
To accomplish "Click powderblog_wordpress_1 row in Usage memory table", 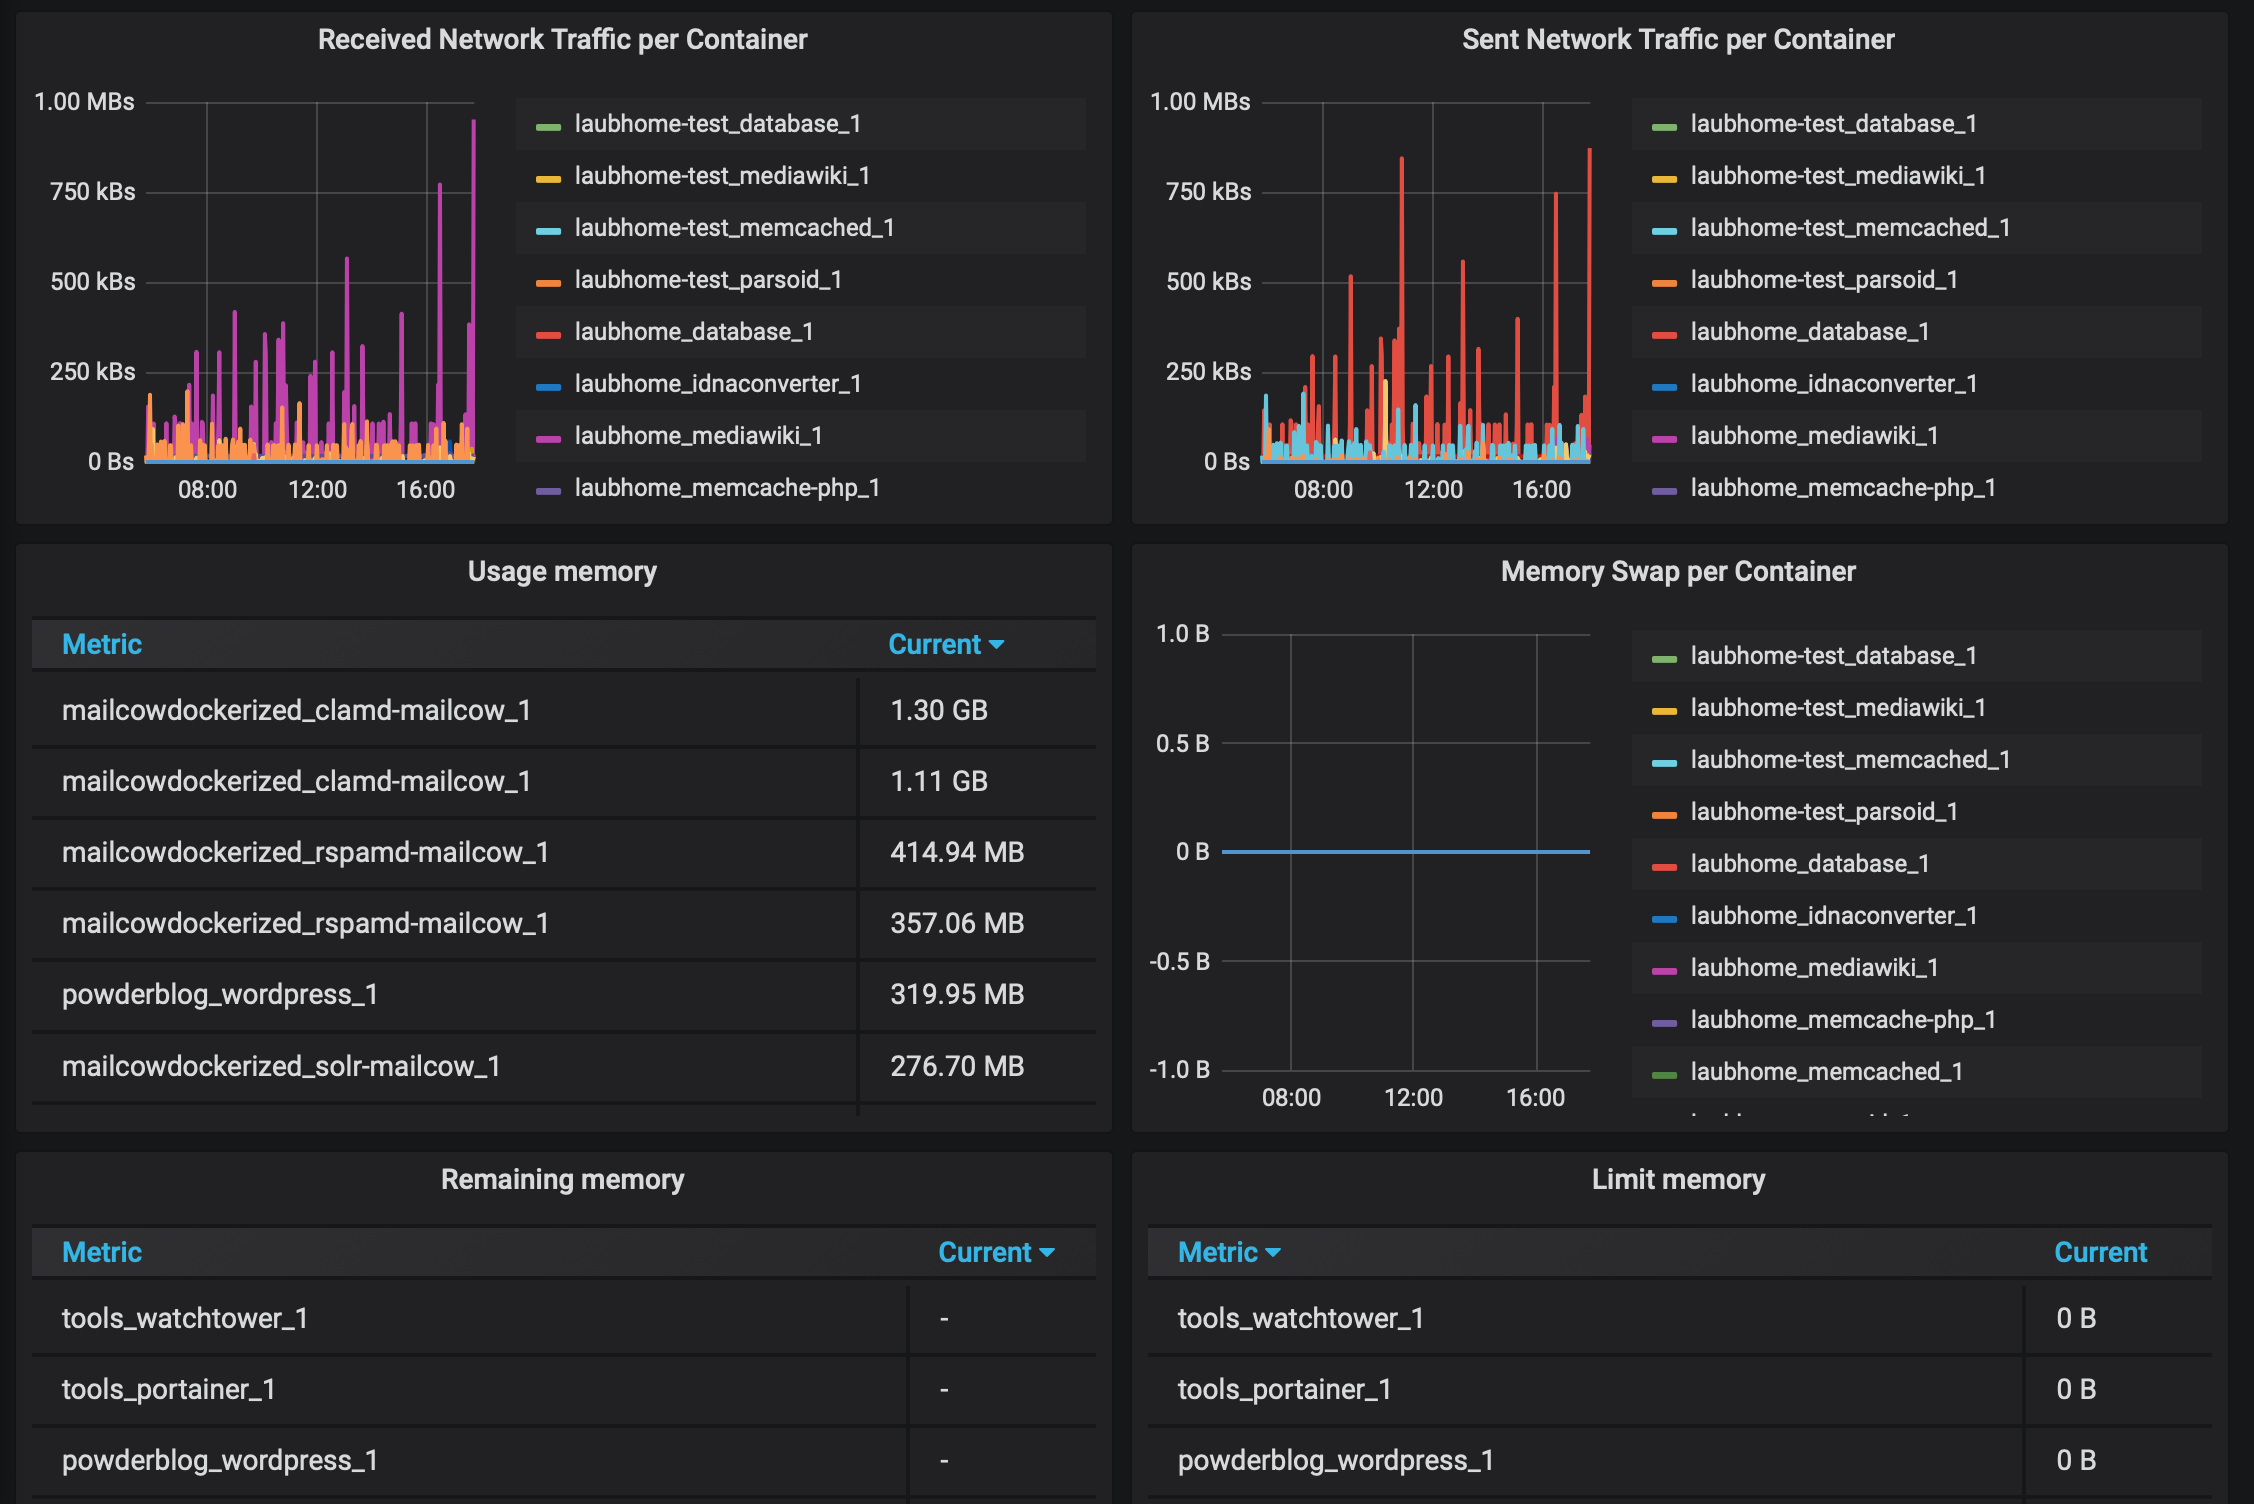I will (x=220, y=995).
